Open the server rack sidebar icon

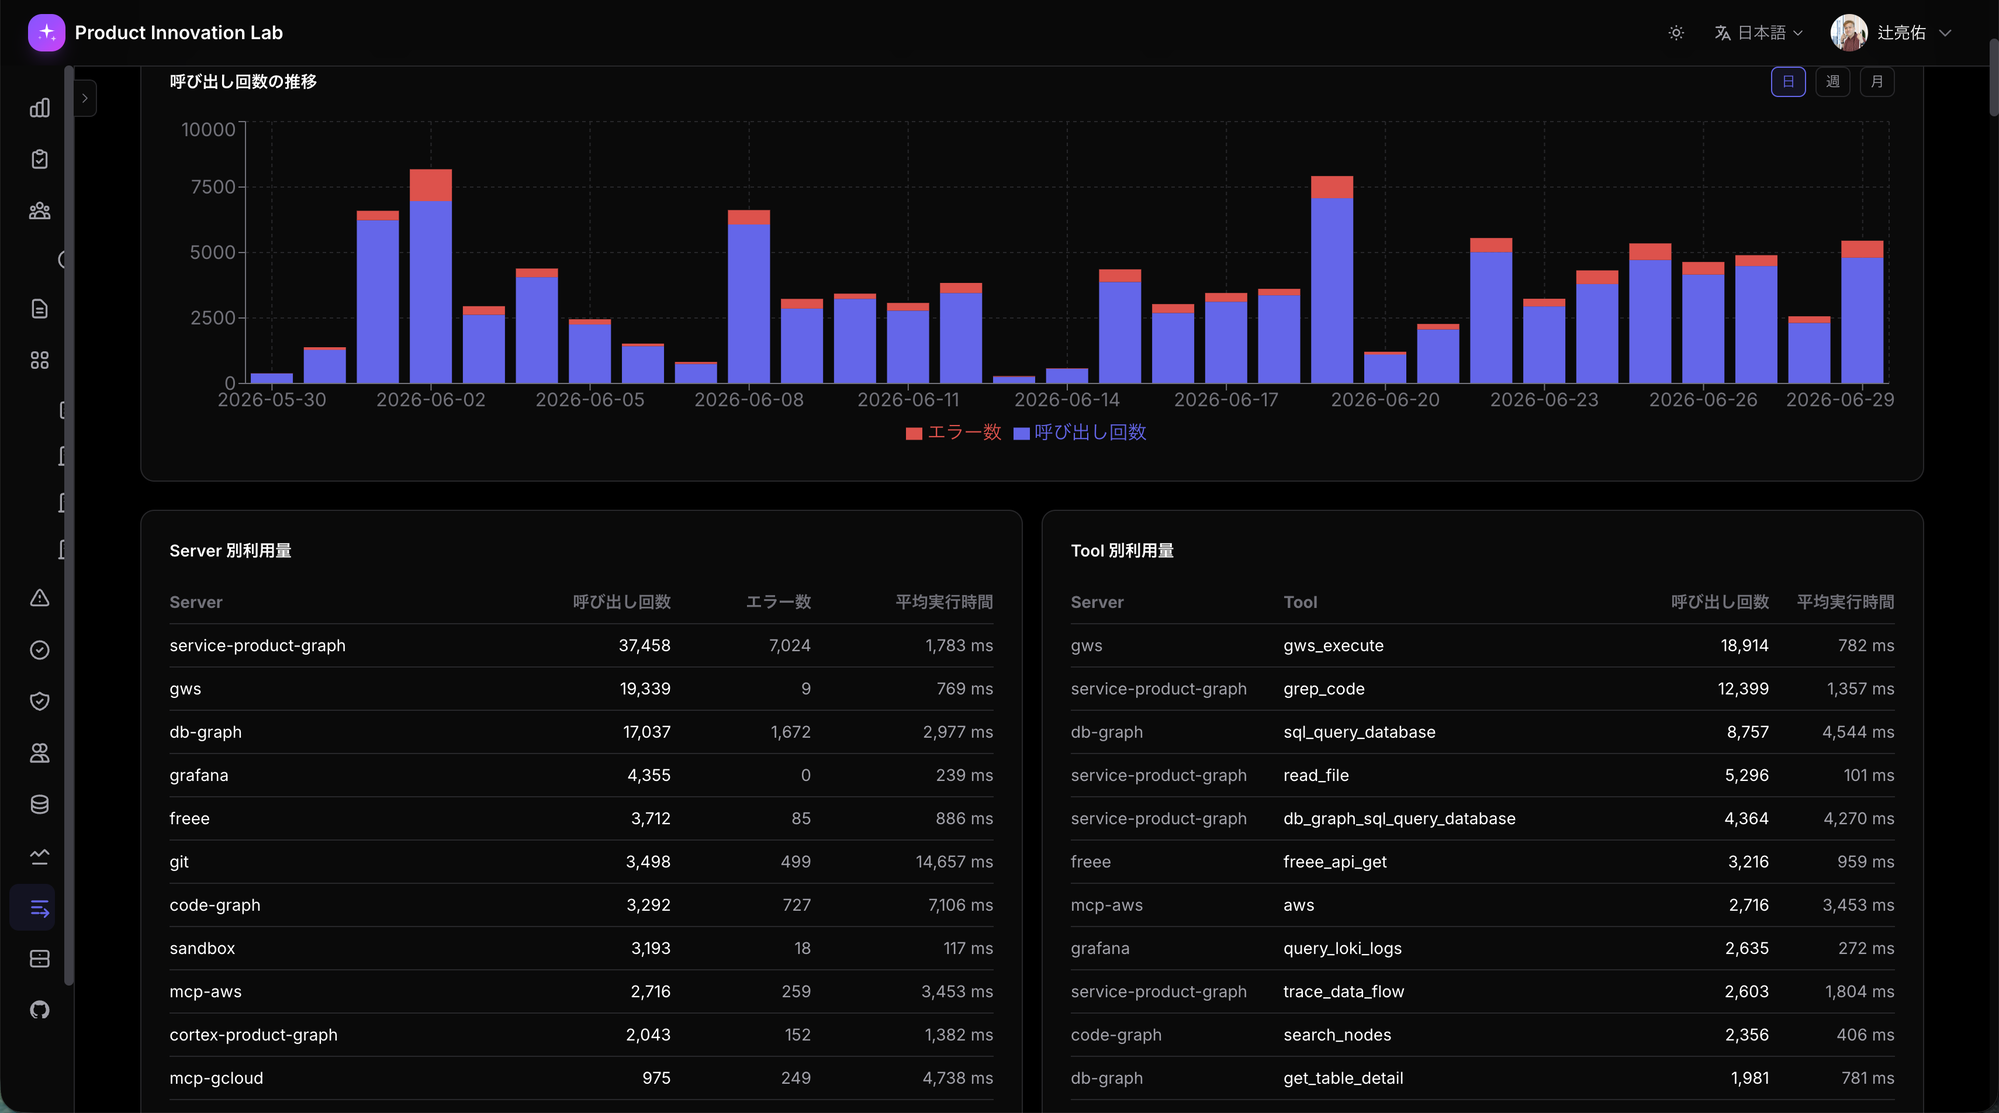(40, 959)
